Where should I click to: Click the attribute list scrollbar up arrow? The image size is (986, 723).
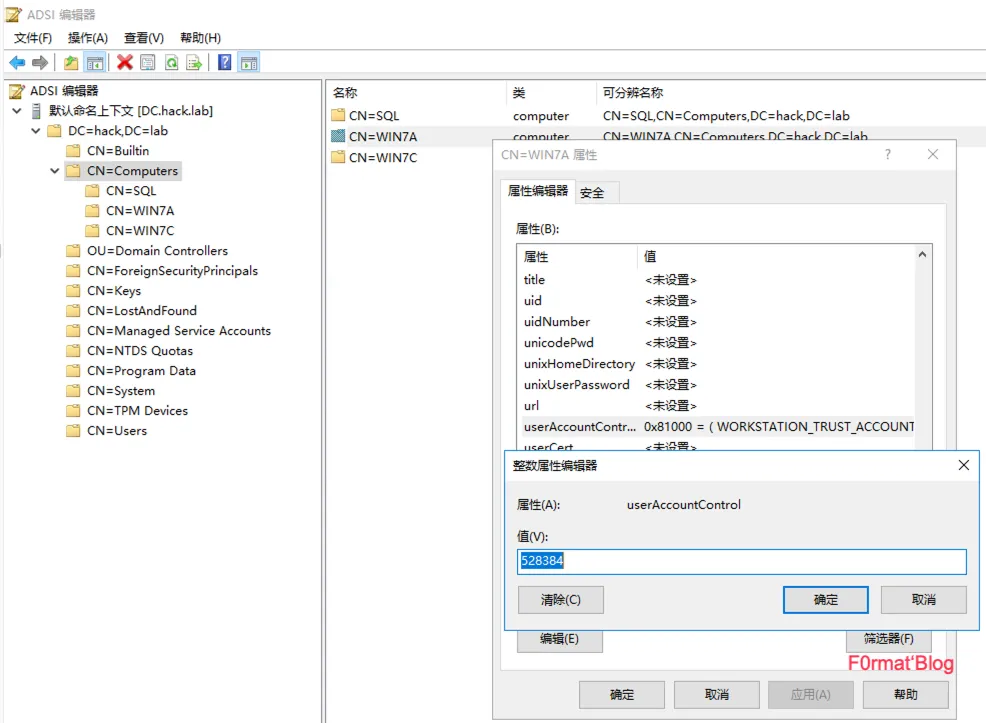[923, 256]
